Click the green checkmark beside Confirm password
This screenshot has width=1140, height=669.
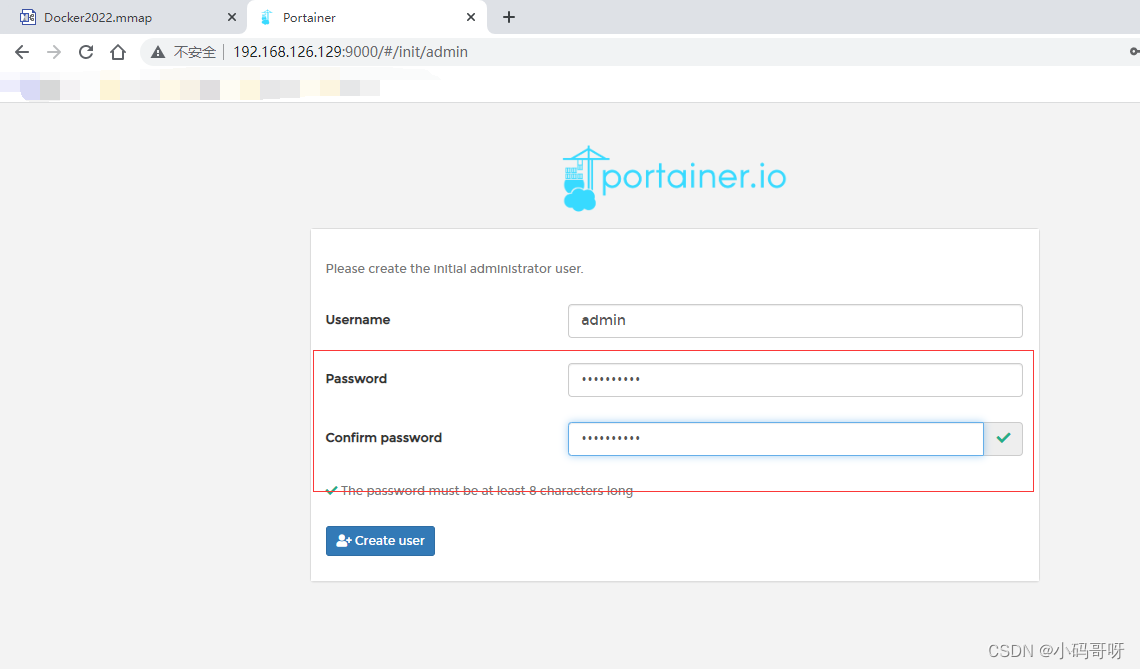pyautogui.click(x=1003, y=438)
